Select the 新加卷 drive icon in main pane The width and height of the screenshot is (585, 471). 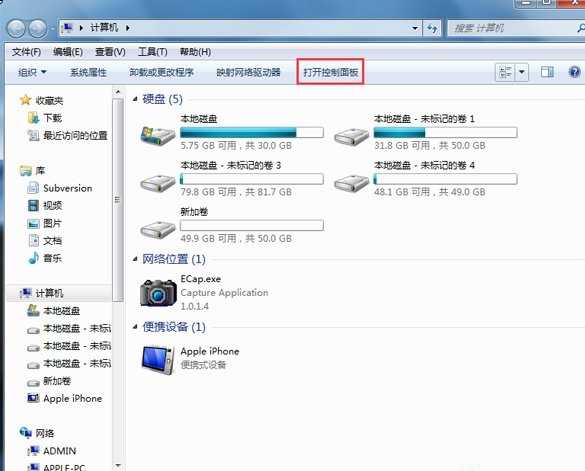coord(158,228)
